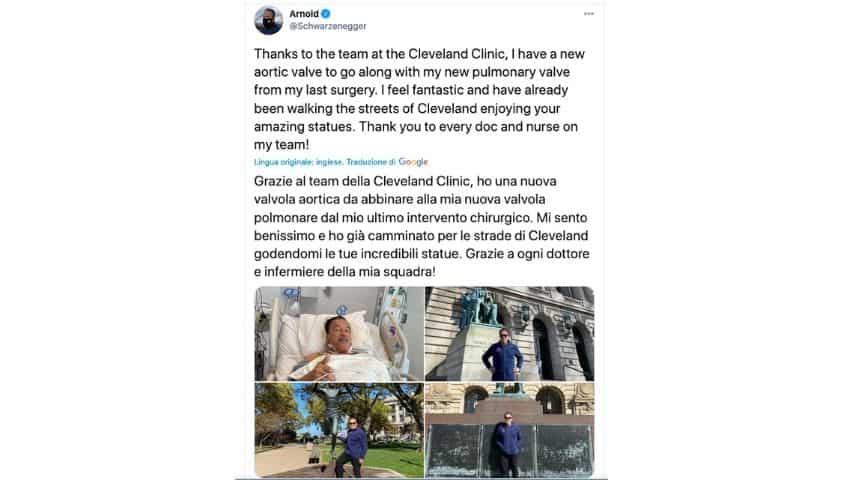The image size is (854, 480).
Task: Open the three-dot more options menu
Action: coord(589,14)
